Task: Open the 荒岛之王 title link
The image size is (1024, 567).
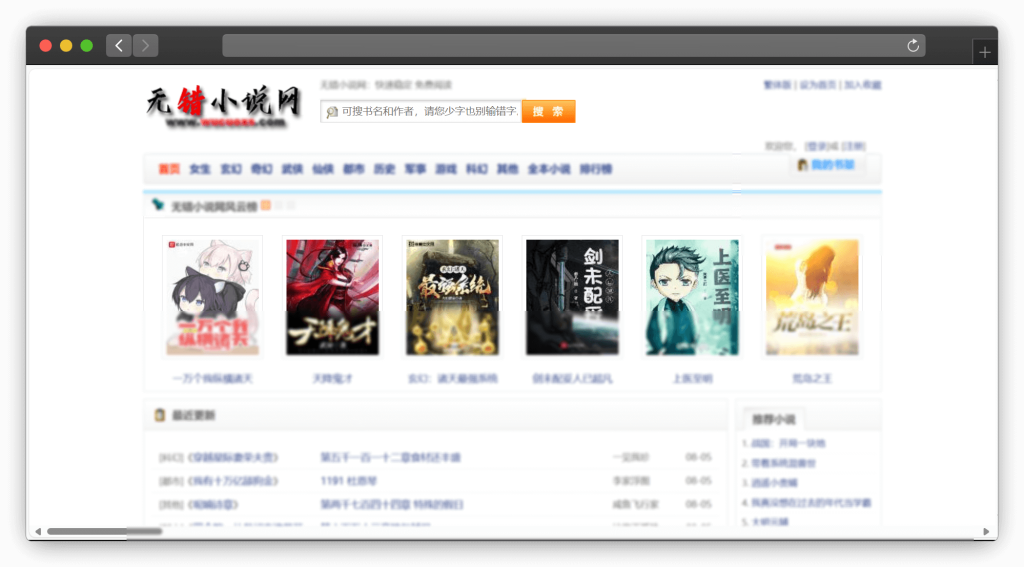Action: coord(812,379)
